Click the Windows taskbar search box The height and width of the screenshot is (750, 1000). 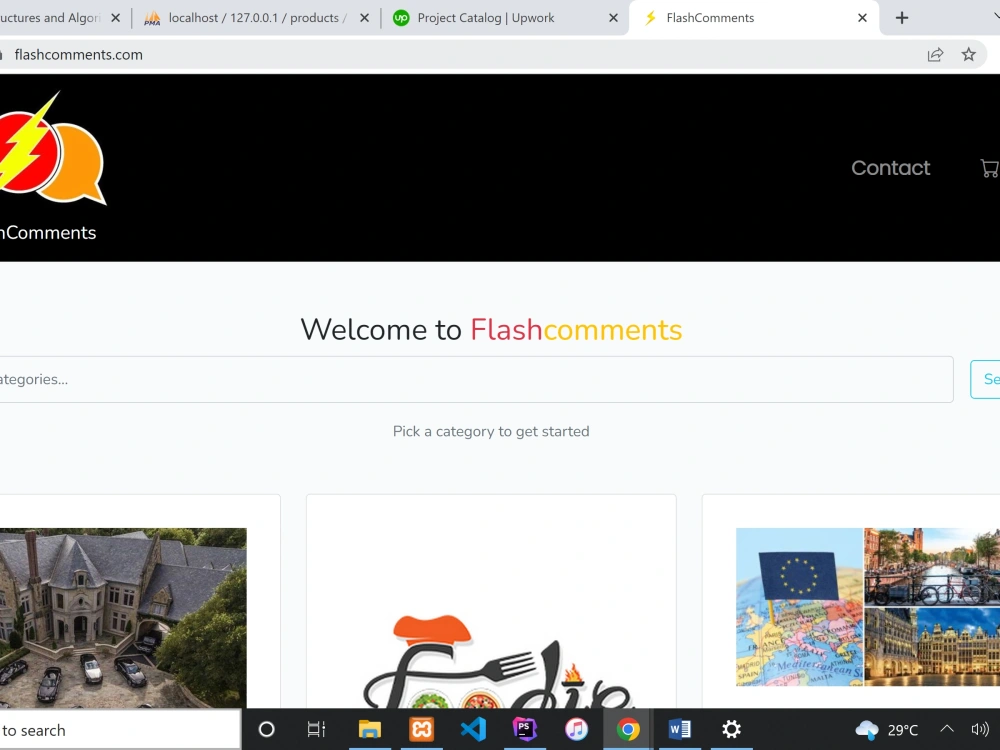[120, 730]
